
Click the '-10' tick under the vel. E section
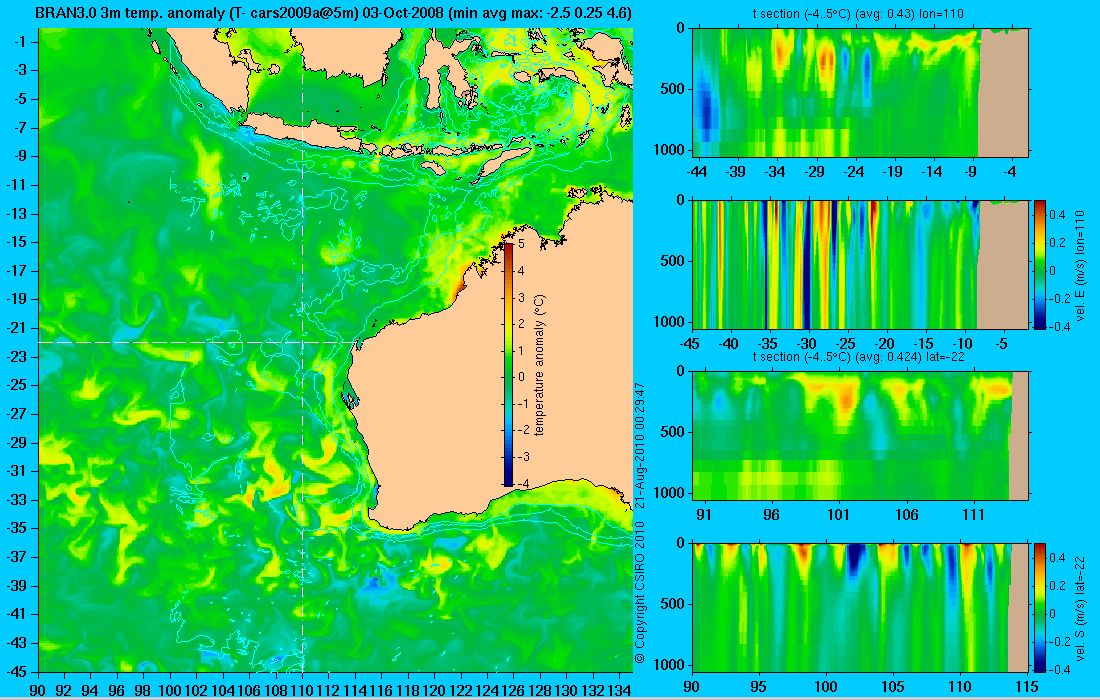(x=963, y=344)
